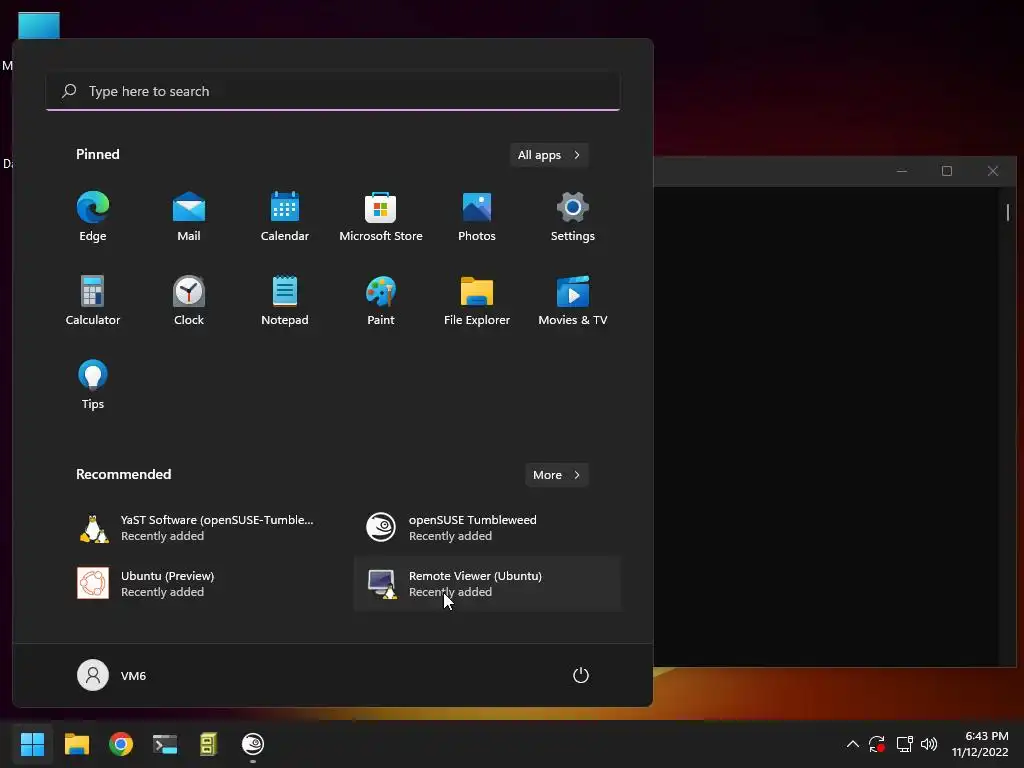
Task: Maximize the background terminal window
Action: (x=947, y=171)
